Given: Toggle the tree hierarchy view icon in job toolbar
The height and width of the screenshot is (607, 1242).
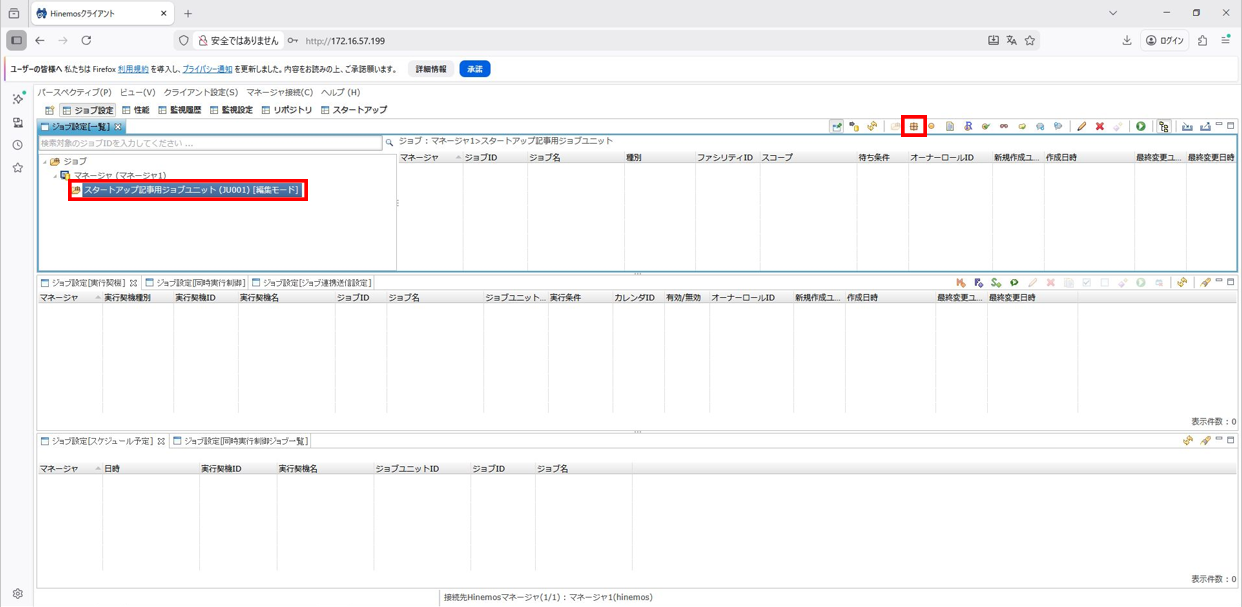Looking at the screenshot, I should [1164, 127].
